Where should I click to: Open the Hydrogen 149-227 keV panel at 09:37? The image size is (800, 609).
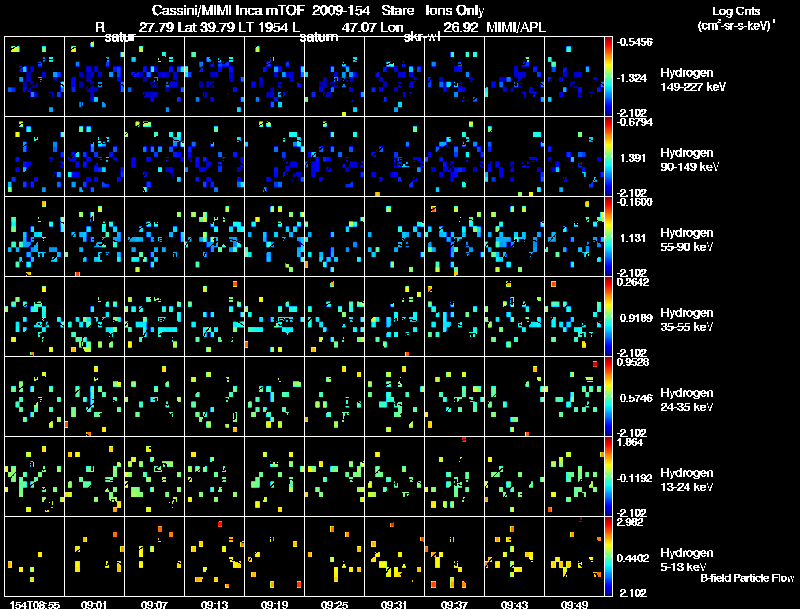[x=454, y=77]
